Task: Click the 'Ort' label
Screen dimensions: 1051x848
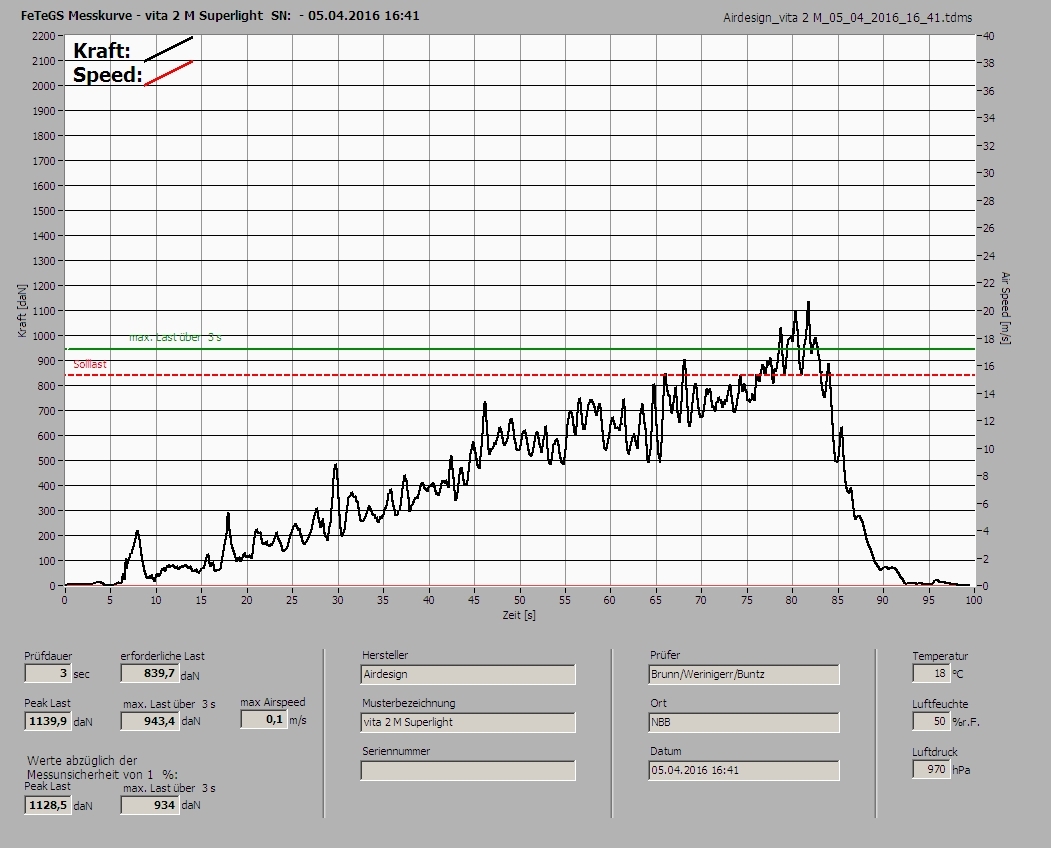Action: pos(658,703)
